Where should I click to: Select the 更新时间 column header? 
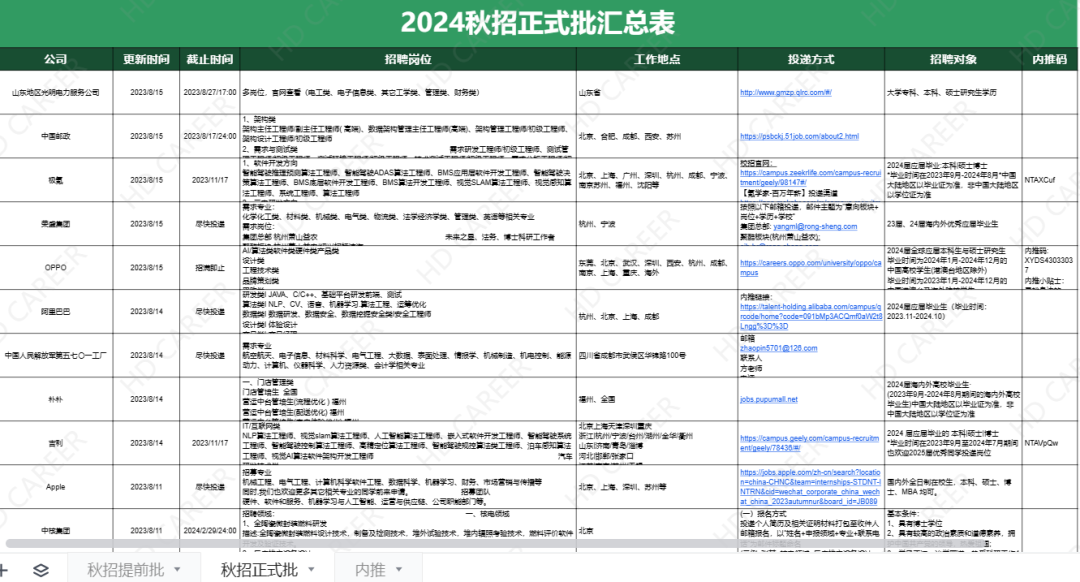[x=146, y=59]
